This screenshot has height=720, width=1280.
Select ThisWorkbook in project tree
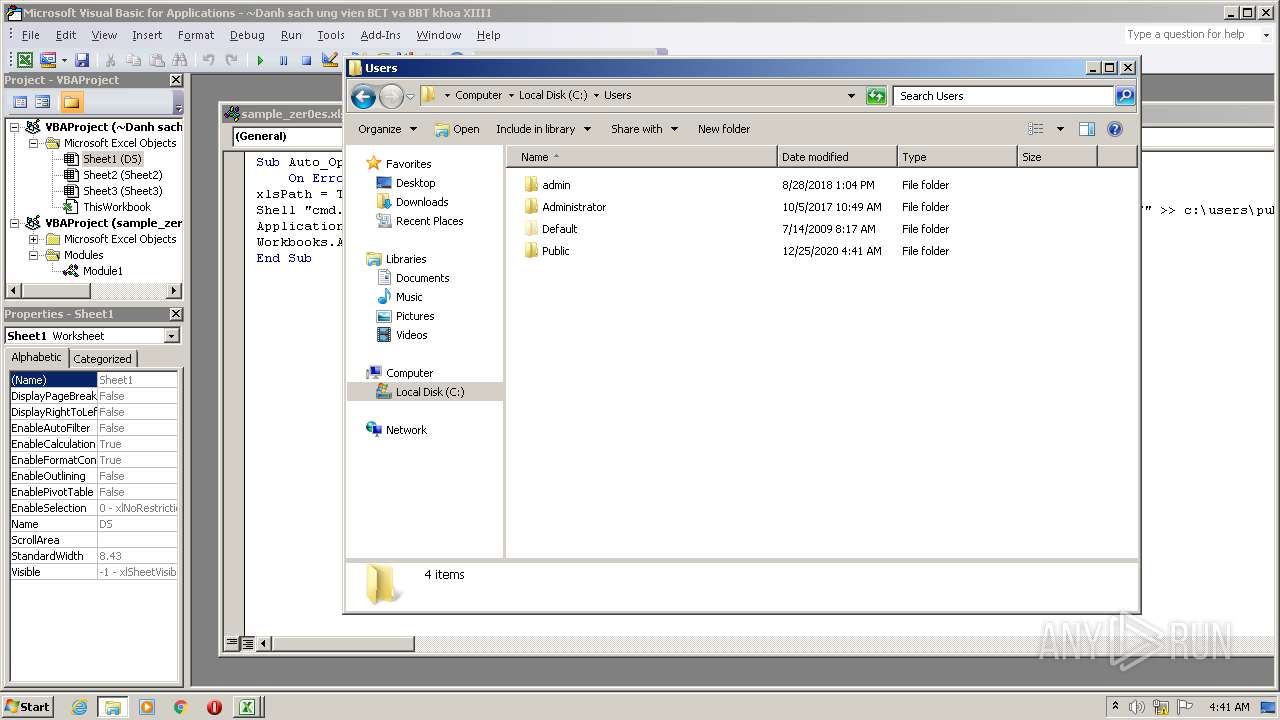(117, 207)
